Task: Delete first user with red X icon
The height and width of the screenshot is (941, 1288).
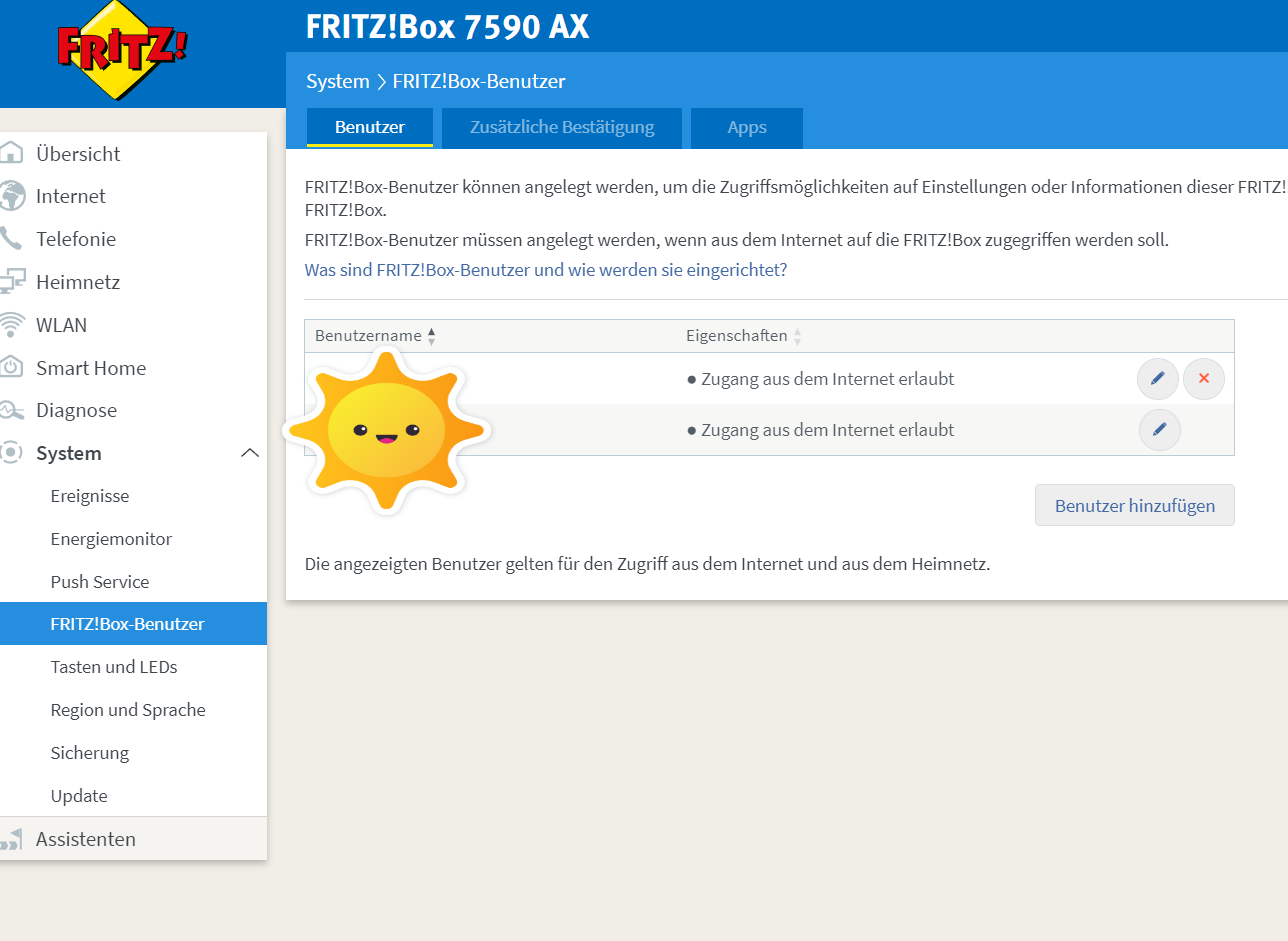Action: [1204, 379]
